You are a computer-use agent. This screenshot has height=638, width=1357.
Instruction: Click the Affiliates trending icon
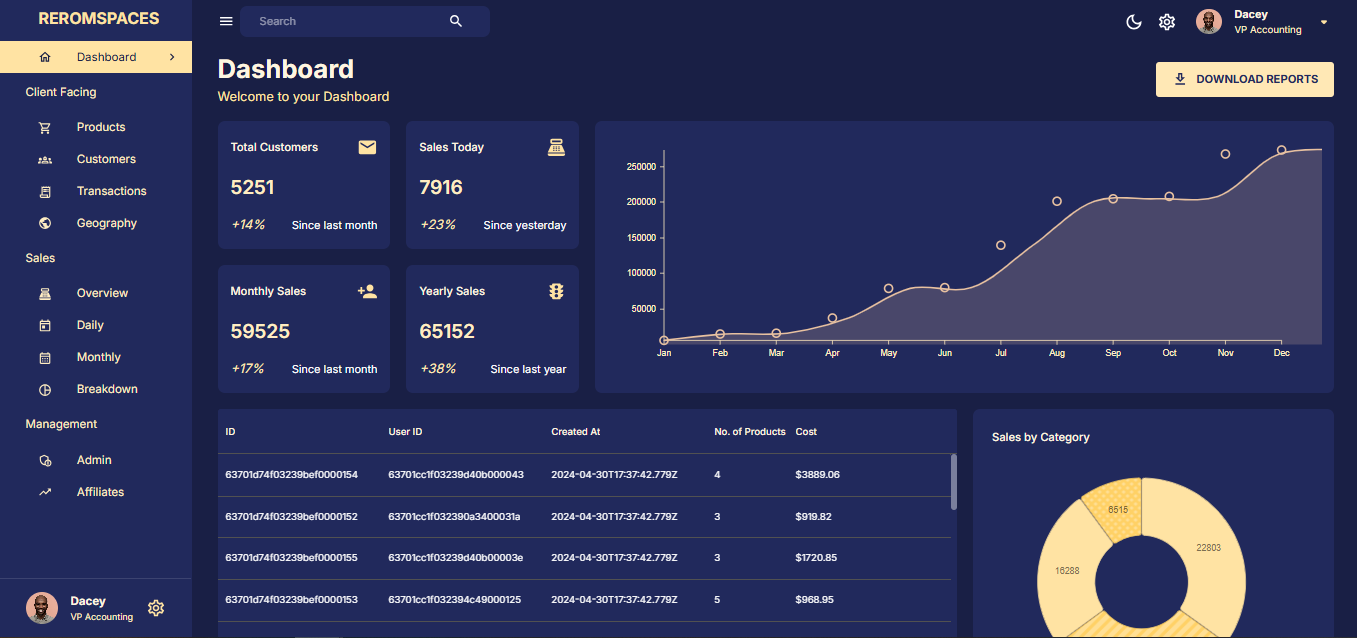coord(45,492)
